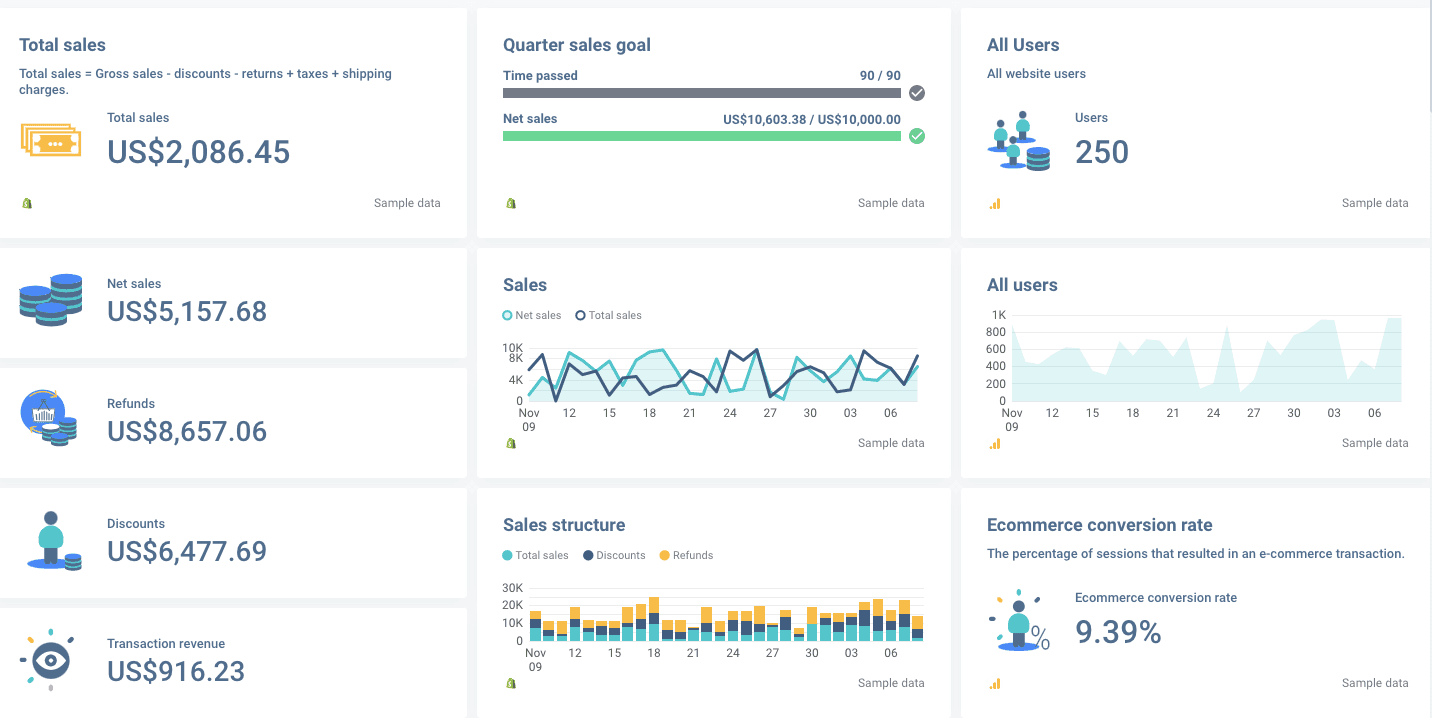Toggle Net sales legend in Sales chart

pyautogui.click(x=532, y=315)
